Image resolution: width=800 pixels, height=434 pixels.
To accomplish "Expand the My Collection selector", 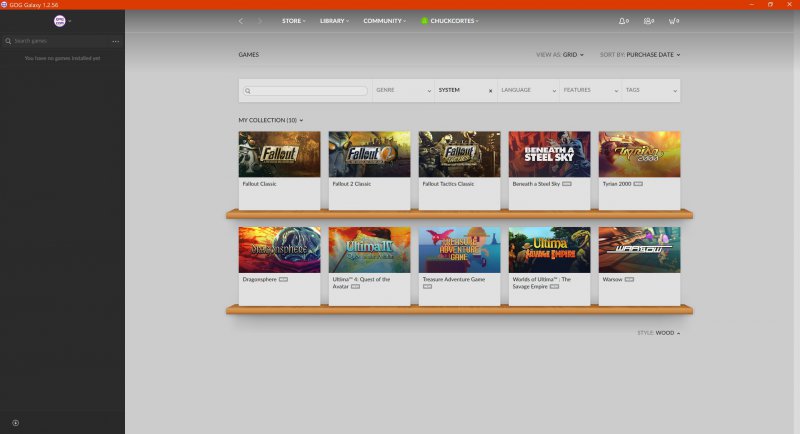I will (270, 120).
